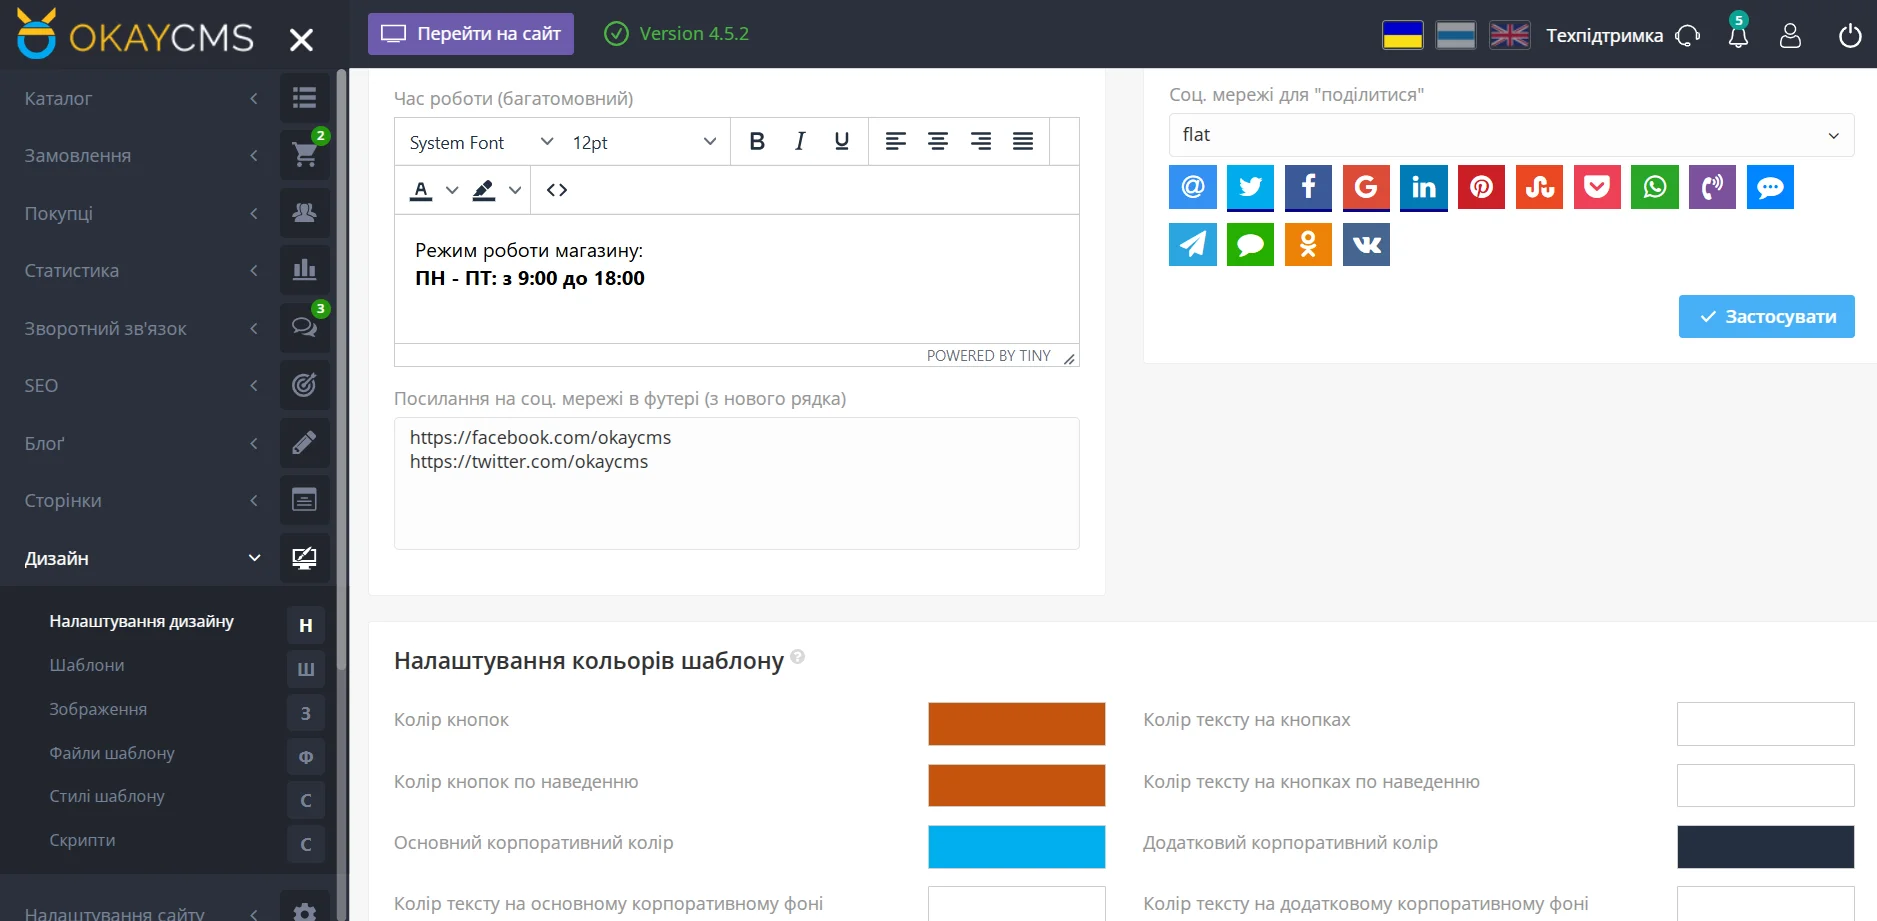Open the flat share style dropdown

[x=1510, y=135]
